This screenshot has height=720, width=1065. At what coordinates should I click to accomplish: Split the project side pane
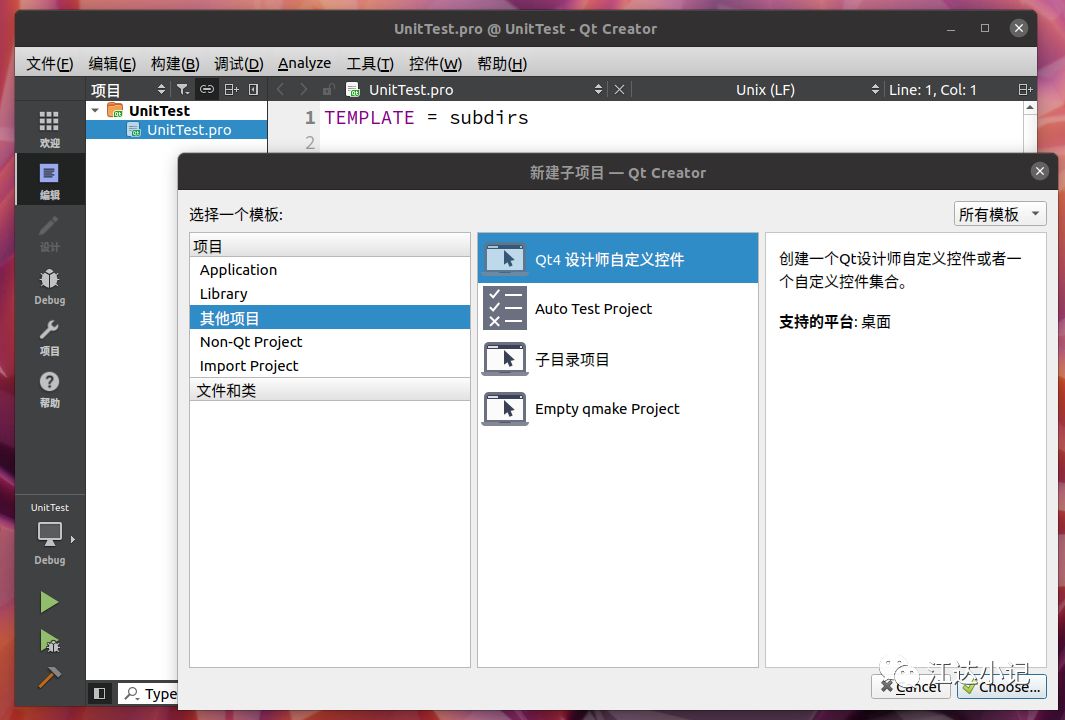pyautogui.click(x=232, y=89)
